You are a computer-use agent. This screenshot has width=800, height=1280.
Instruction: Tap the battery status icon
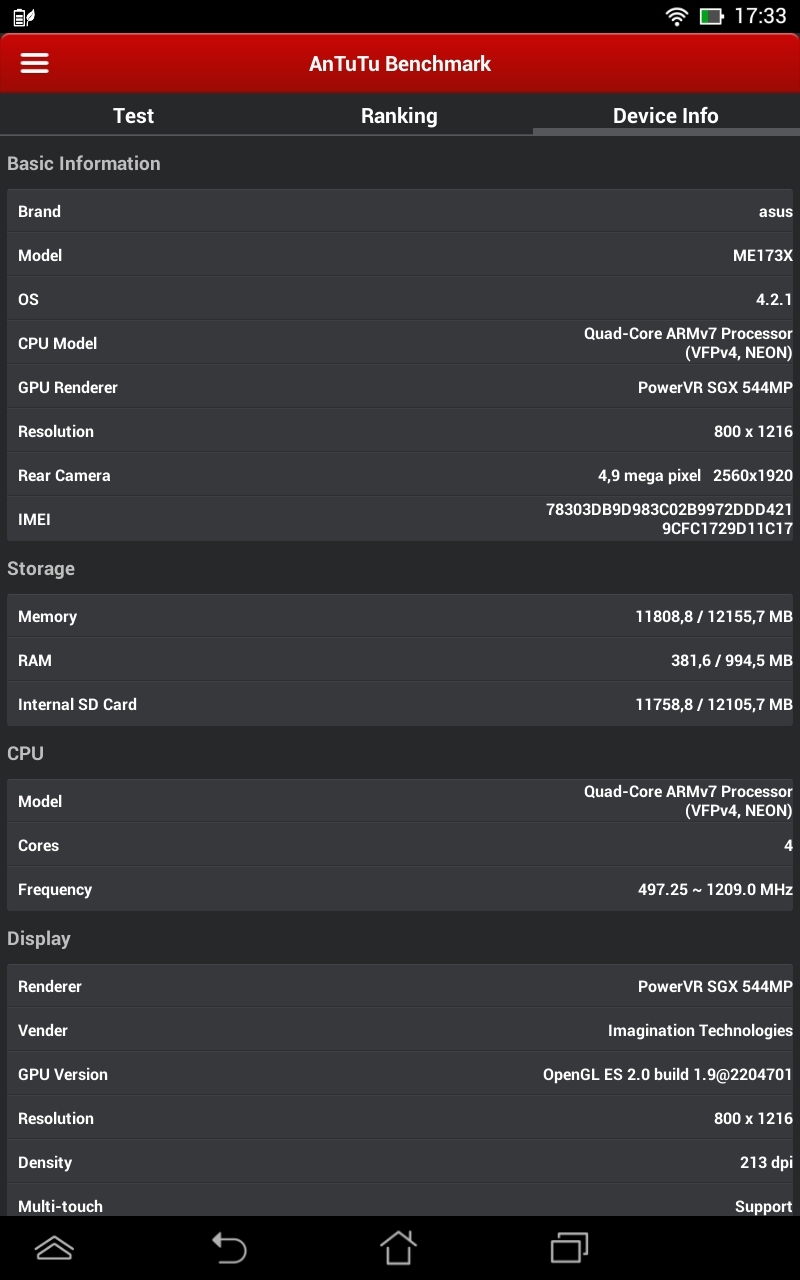pyautogui.click(x=712, y=16)
